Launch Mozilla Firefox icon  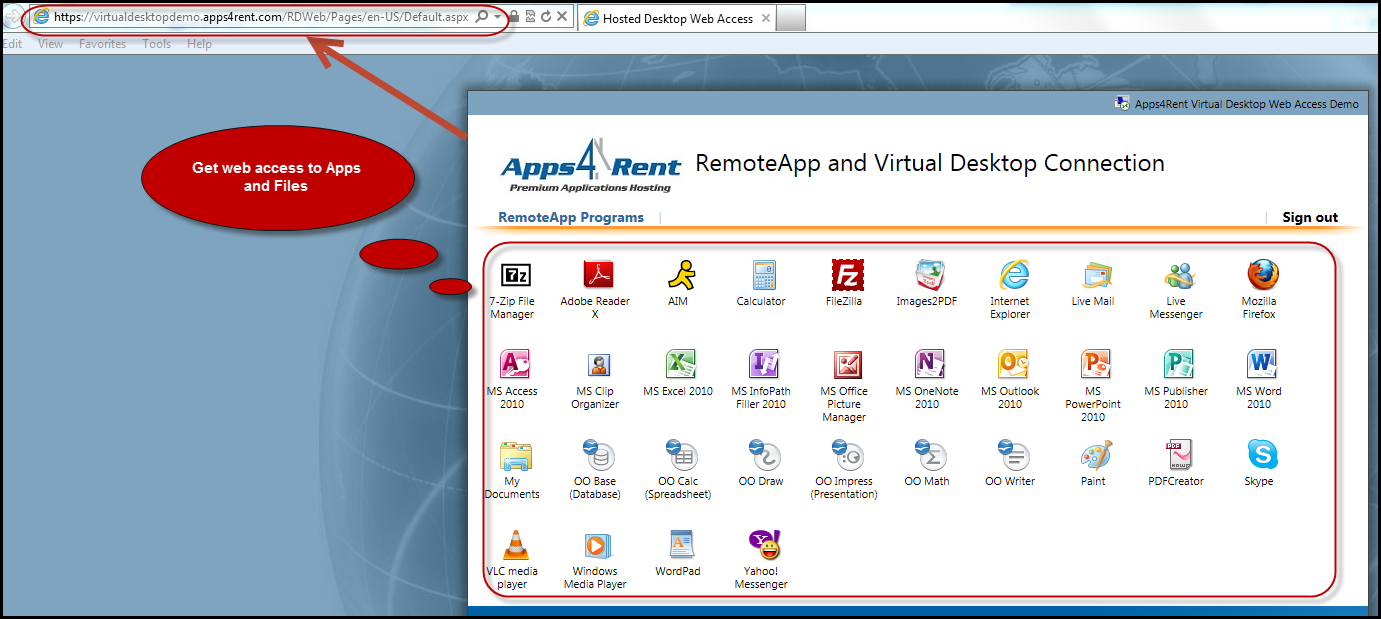click(x=1261, y=275)
